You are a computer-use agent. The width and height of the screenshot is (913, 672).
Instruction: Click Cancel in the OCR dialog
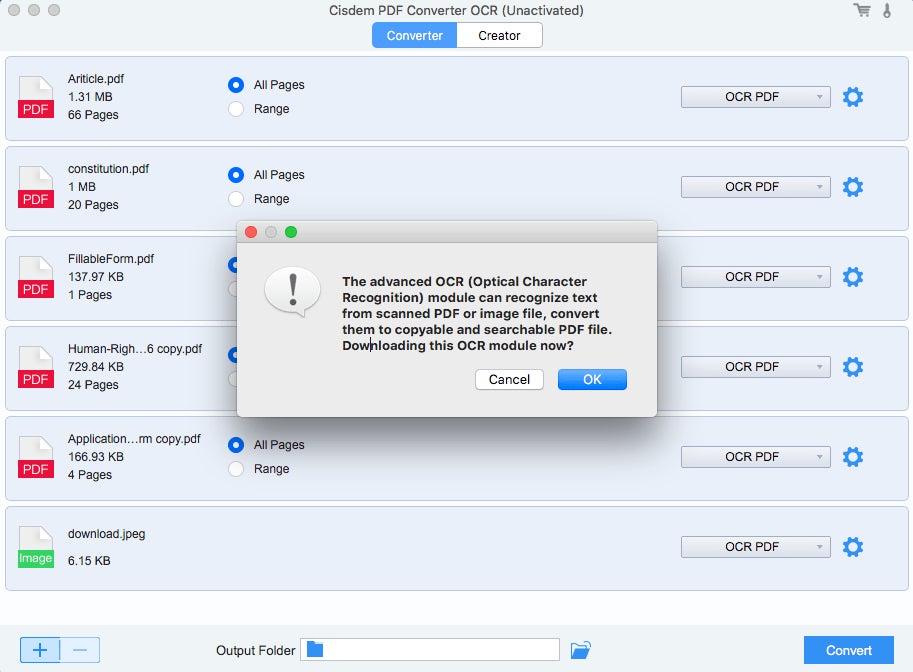[509, 380]
